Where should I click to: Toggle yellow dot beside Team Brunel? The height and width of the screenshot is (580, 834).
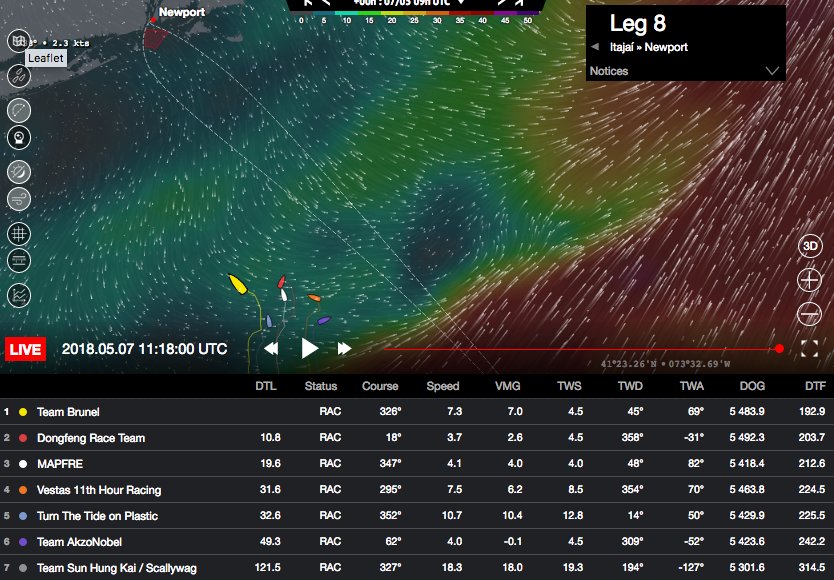click(23, 412)
